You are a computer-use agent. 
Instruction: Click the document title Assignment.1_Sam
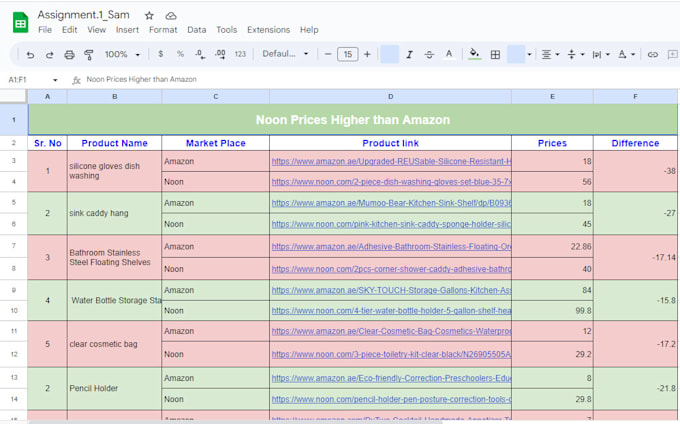[83, 15]
